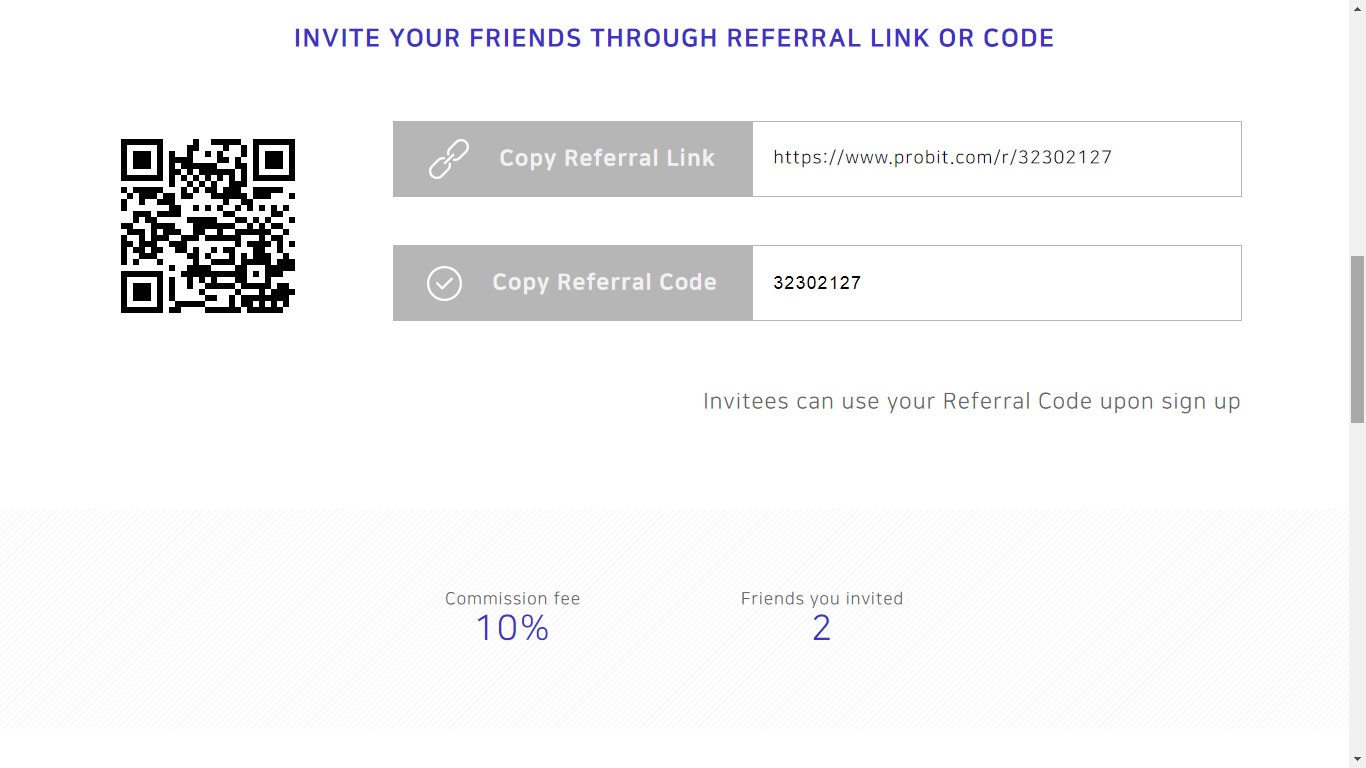Click the Friends you invited label
Viewport: 1366px width, 768px height.
click(x=822, y=598)
